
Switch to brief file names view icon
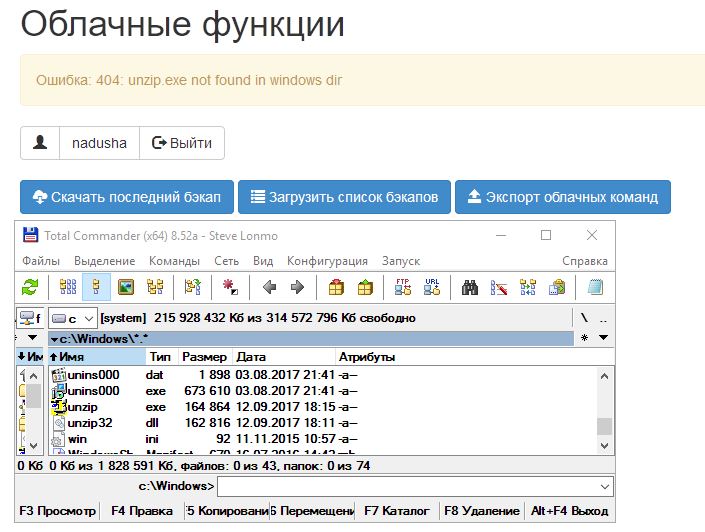68,287
